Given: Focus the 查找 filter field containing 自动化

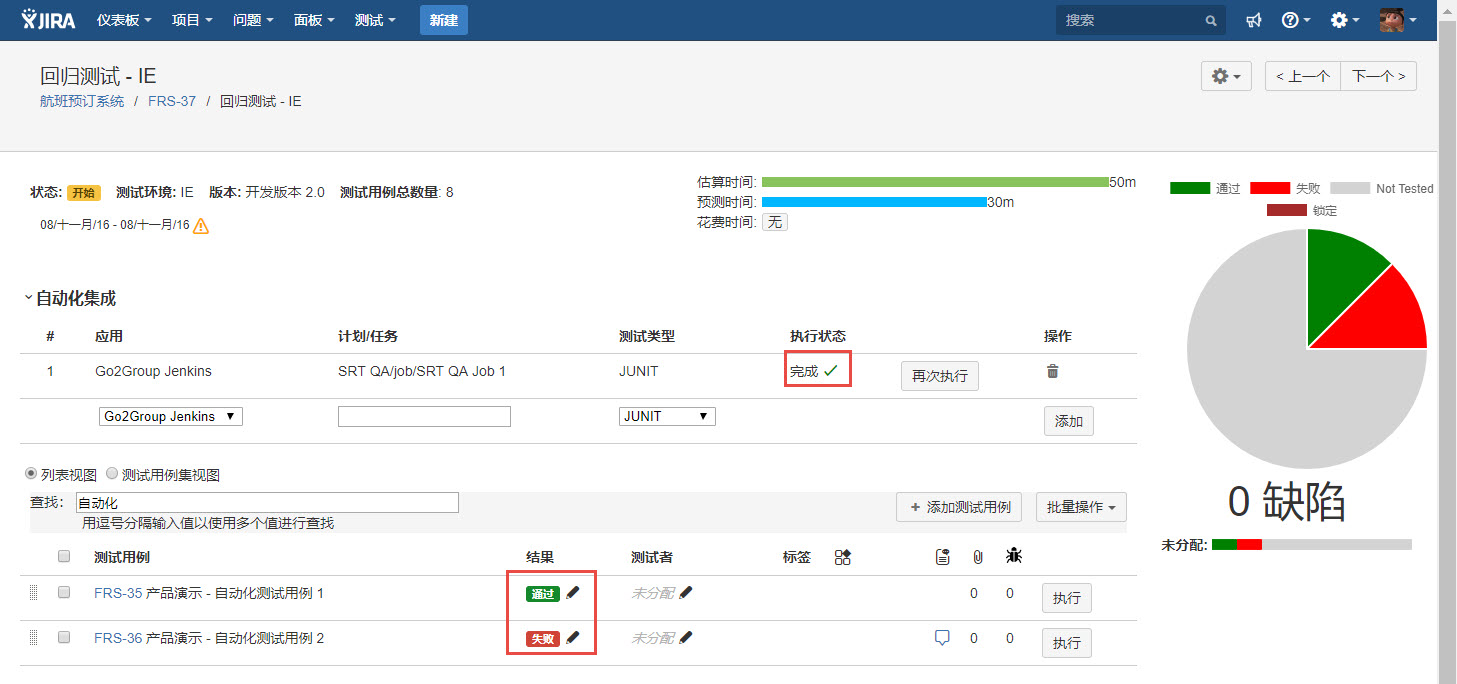Looking at the screenshot, I should (267, 502).
